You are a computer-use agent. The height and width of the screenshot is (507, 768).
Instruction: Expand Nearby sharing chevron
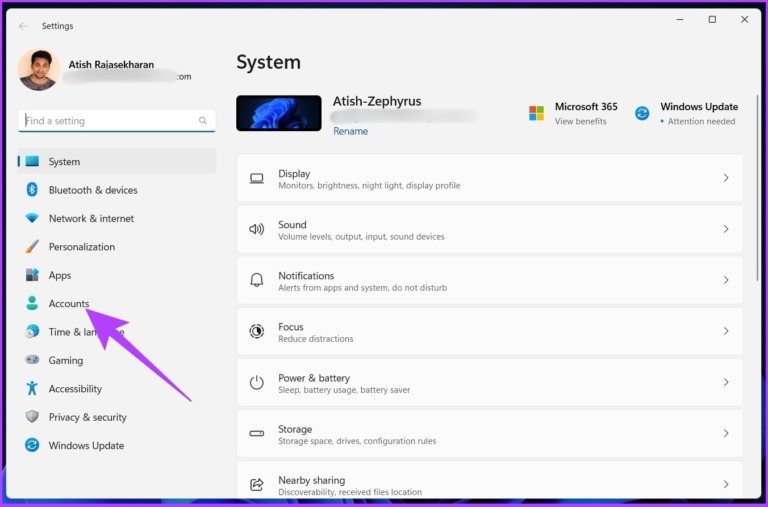coord(726,484)
